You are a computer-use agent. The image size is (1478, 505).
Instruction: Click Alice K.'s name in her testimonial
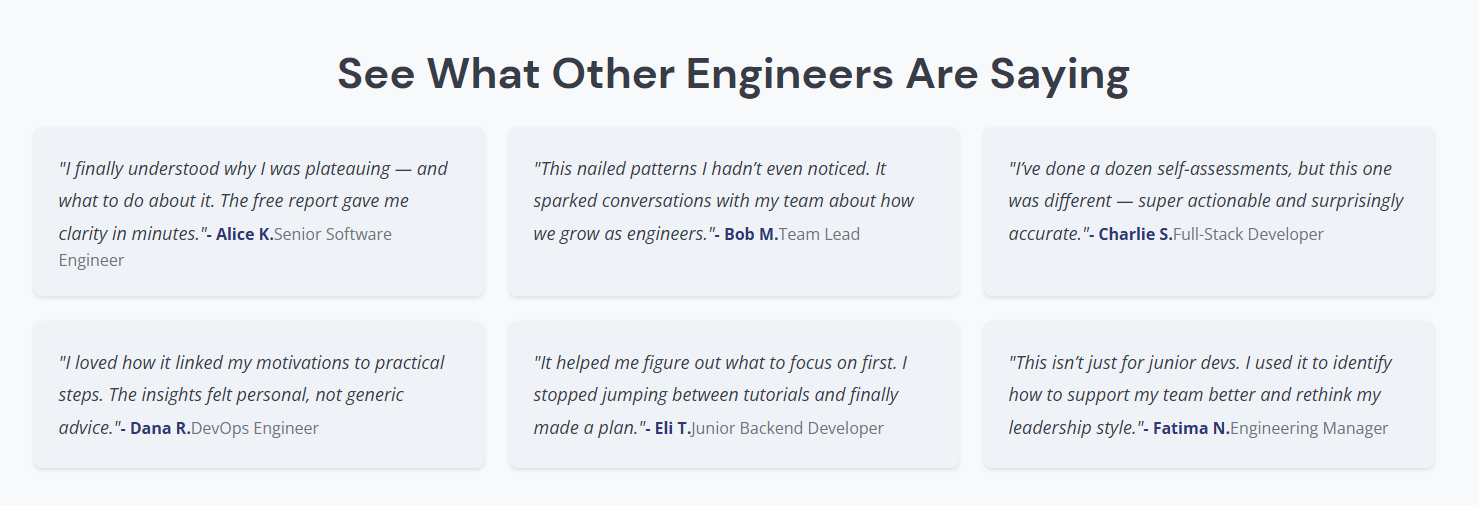click(x=244, y=235)
